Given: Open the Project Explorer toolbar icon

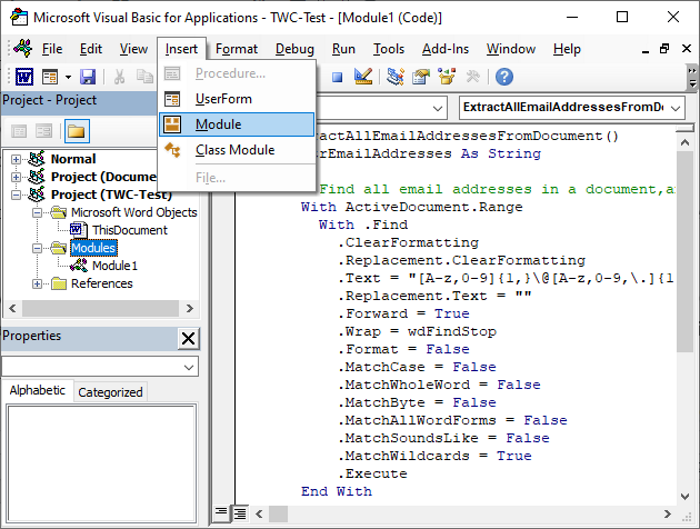Looking at the screenshot, I should (x=395, y=77).
